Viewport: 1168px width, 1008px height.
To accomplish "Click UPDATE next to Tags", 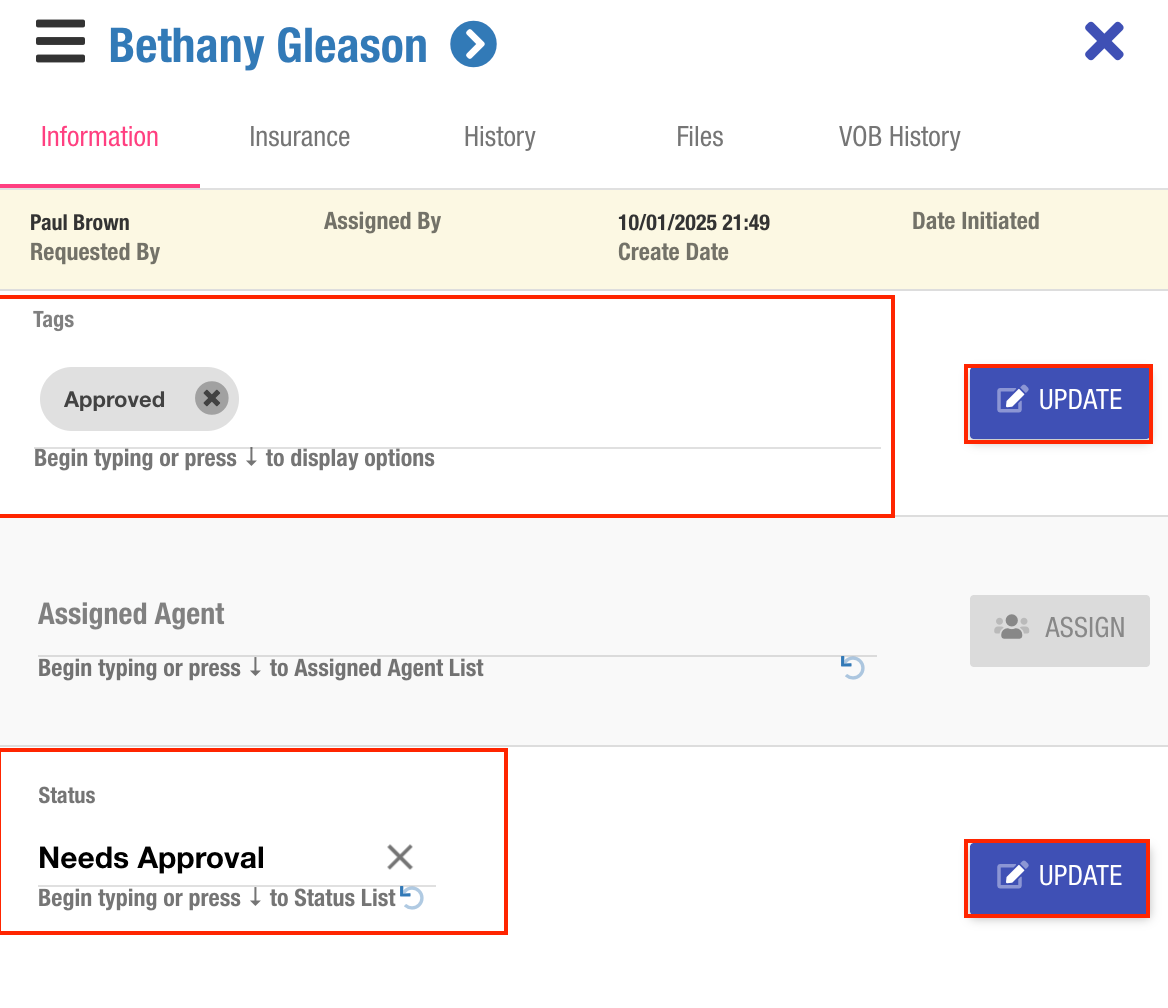I will tap(1059, 400).
